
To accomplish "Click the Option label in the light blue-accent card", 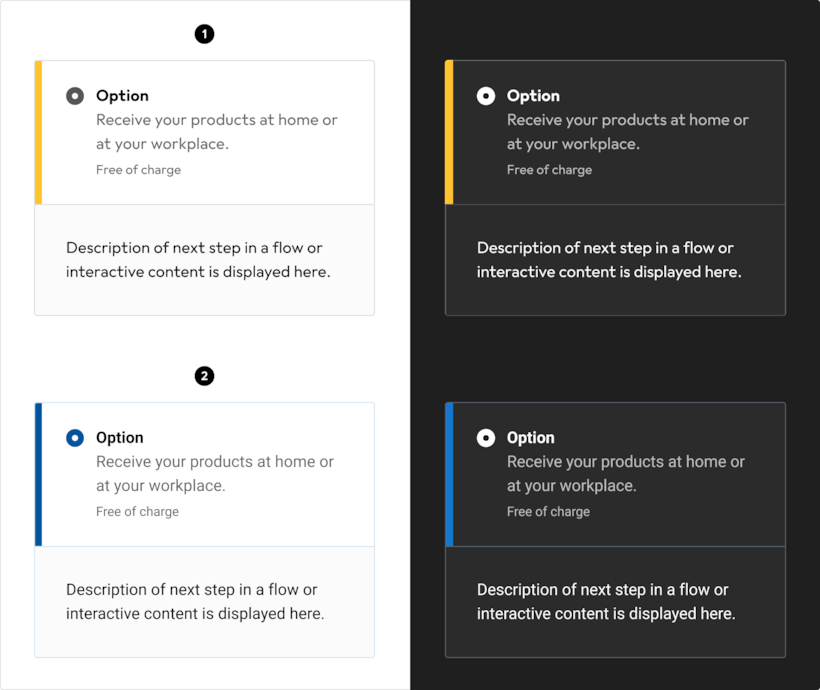I will 120,438.
